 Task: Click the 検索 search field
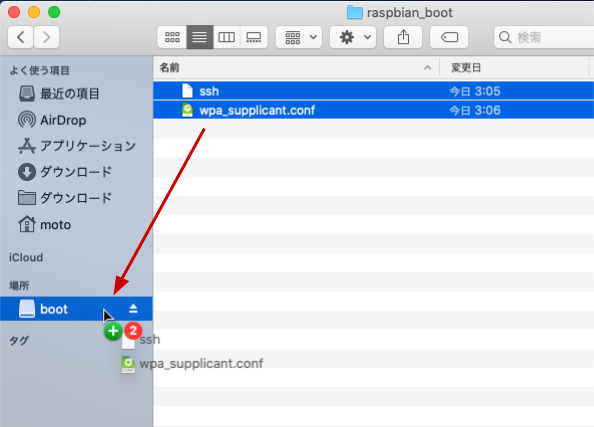coord(544,37)
